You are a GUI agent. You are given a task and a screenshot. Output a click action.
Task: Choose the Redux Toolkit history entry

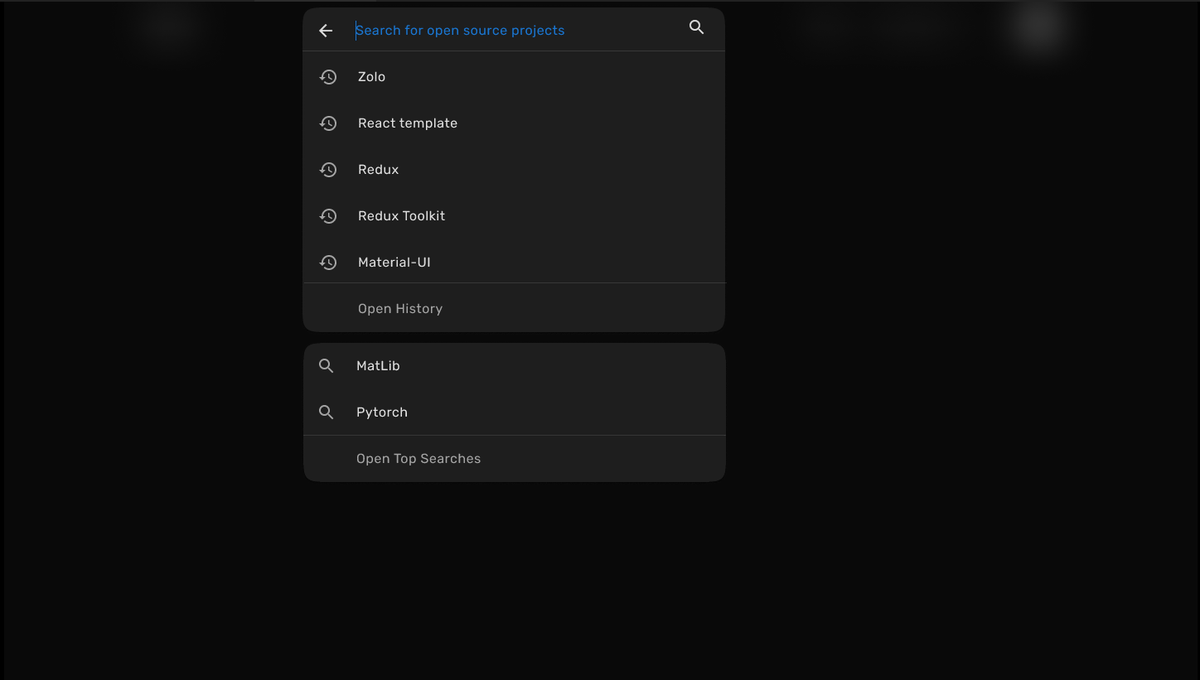click(514, 216)
